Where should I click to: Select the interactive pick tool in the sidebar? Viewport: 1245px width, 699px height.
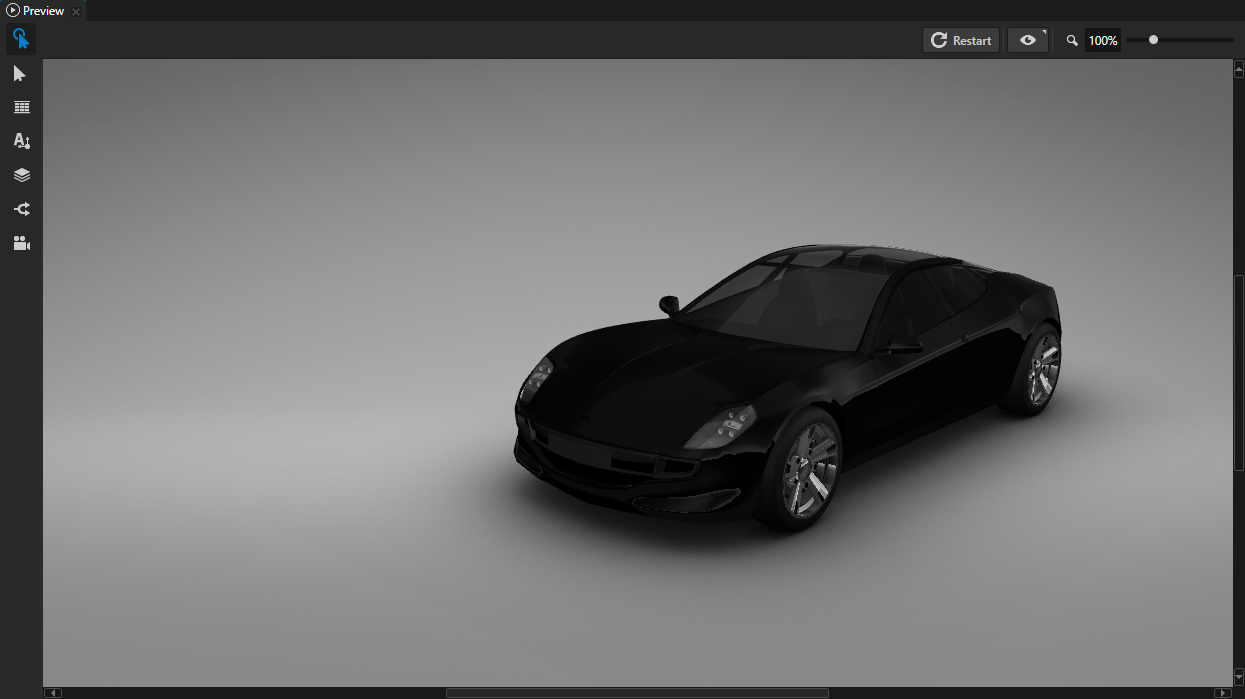click(x=21, y=39)
